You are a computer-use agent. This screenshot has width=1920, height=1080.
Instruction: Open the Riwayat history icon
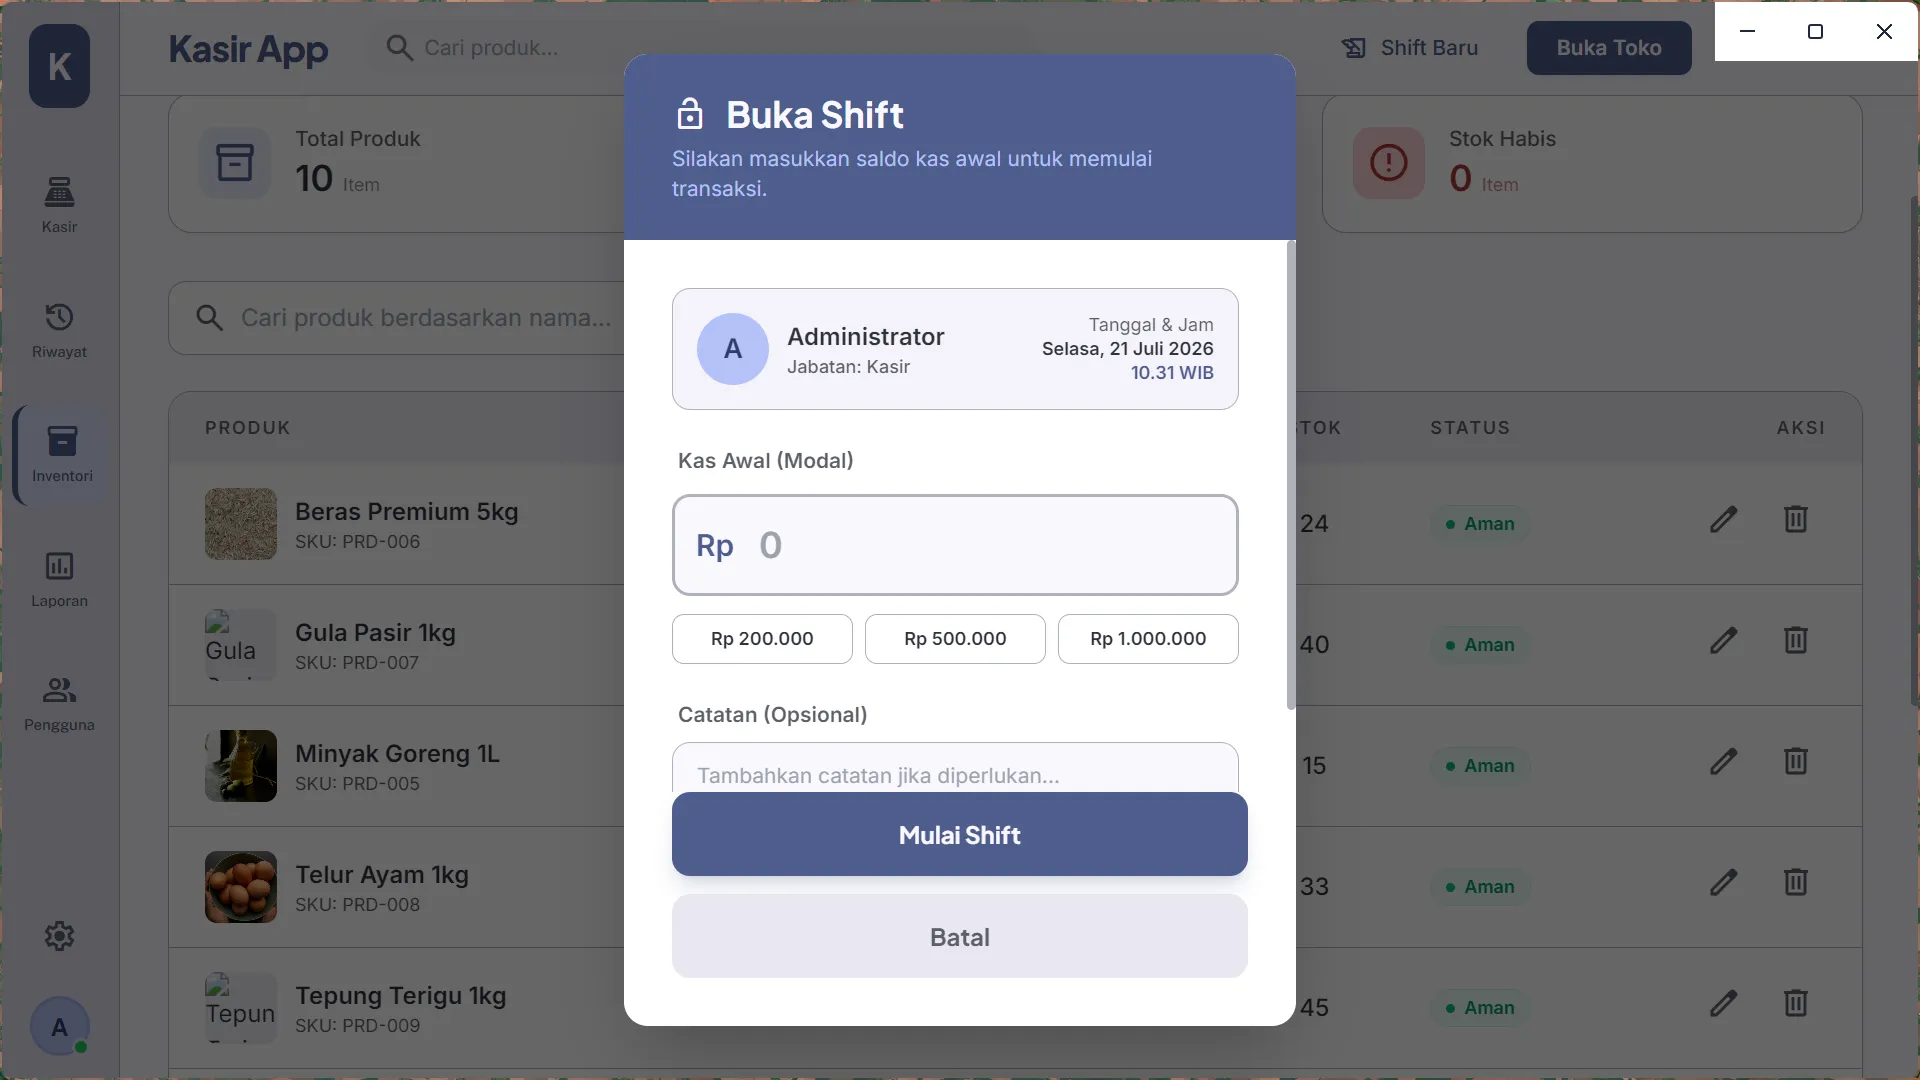pyautogui.click(x=59, y=317)
